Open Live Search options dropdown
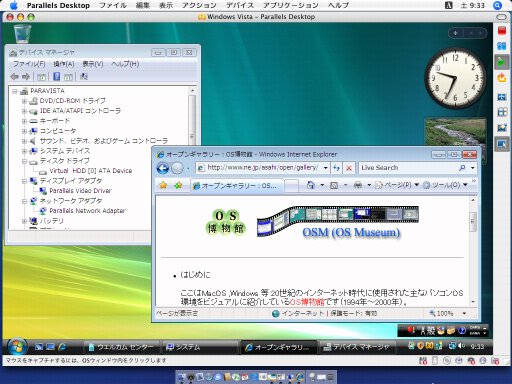This screenshot has width=512, height=384. pyautogui.click(x=472, y=168)
